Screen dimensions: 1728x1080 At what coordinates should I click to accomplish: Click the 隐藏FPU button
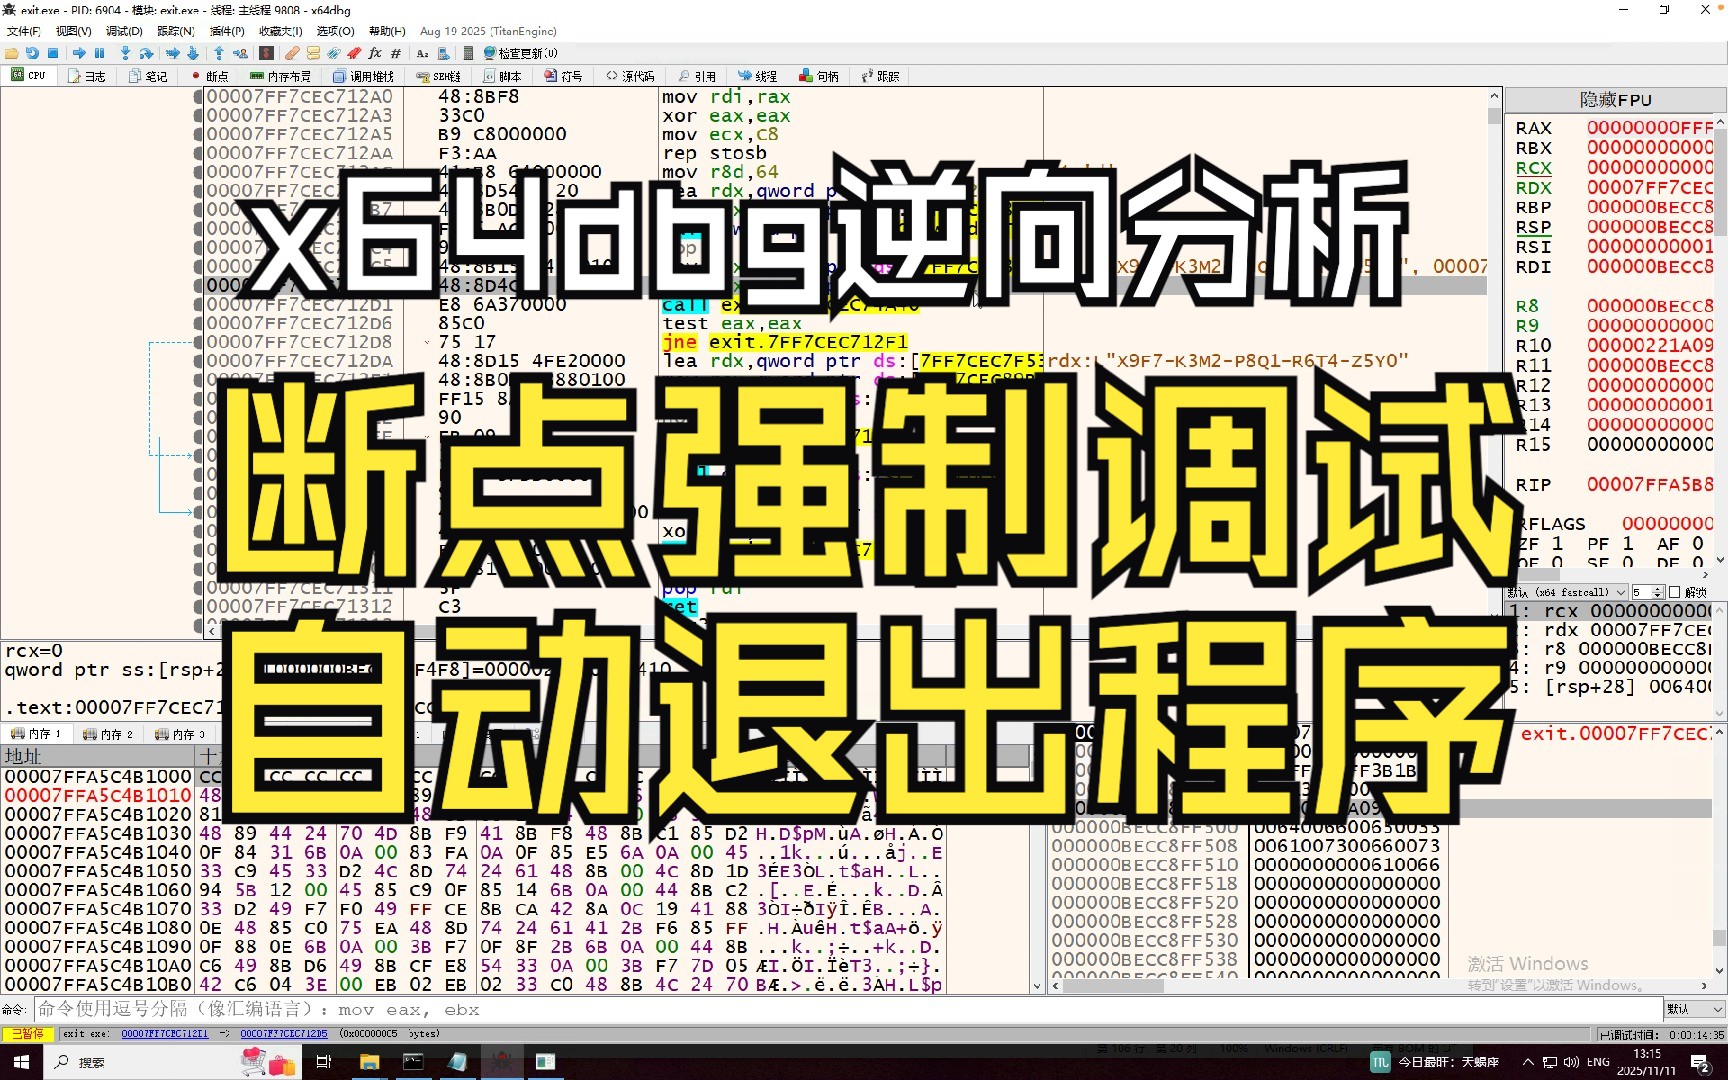click(1614, 100)
